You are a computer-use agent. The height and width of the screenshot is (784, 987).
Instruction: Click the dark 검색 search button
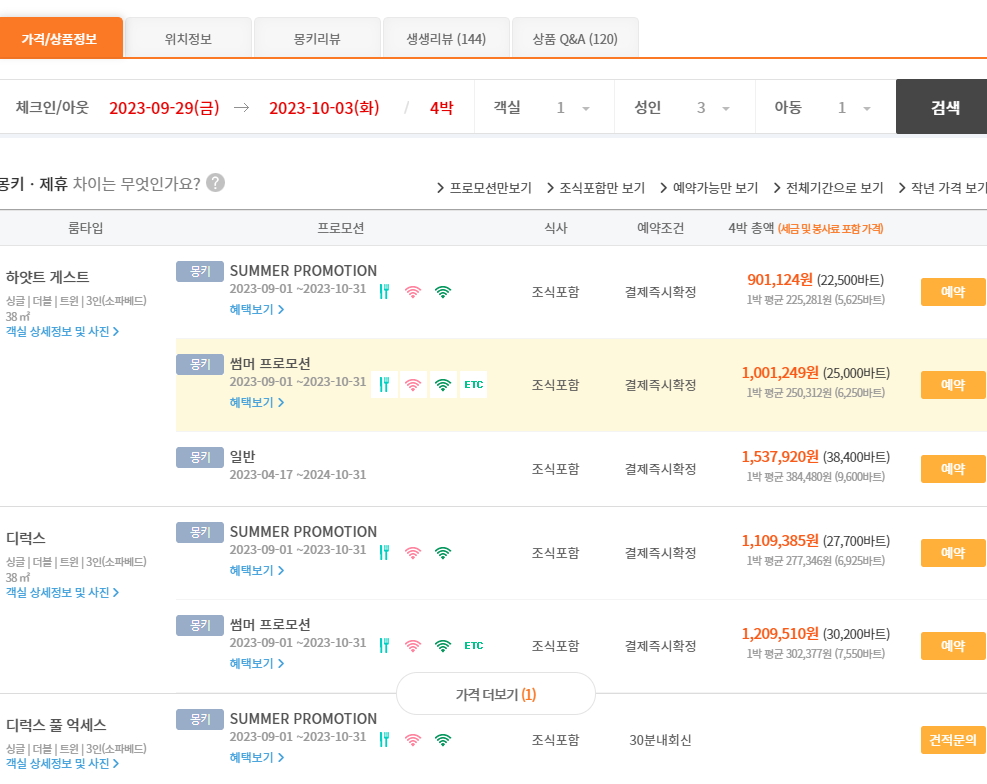pos(942,106)
